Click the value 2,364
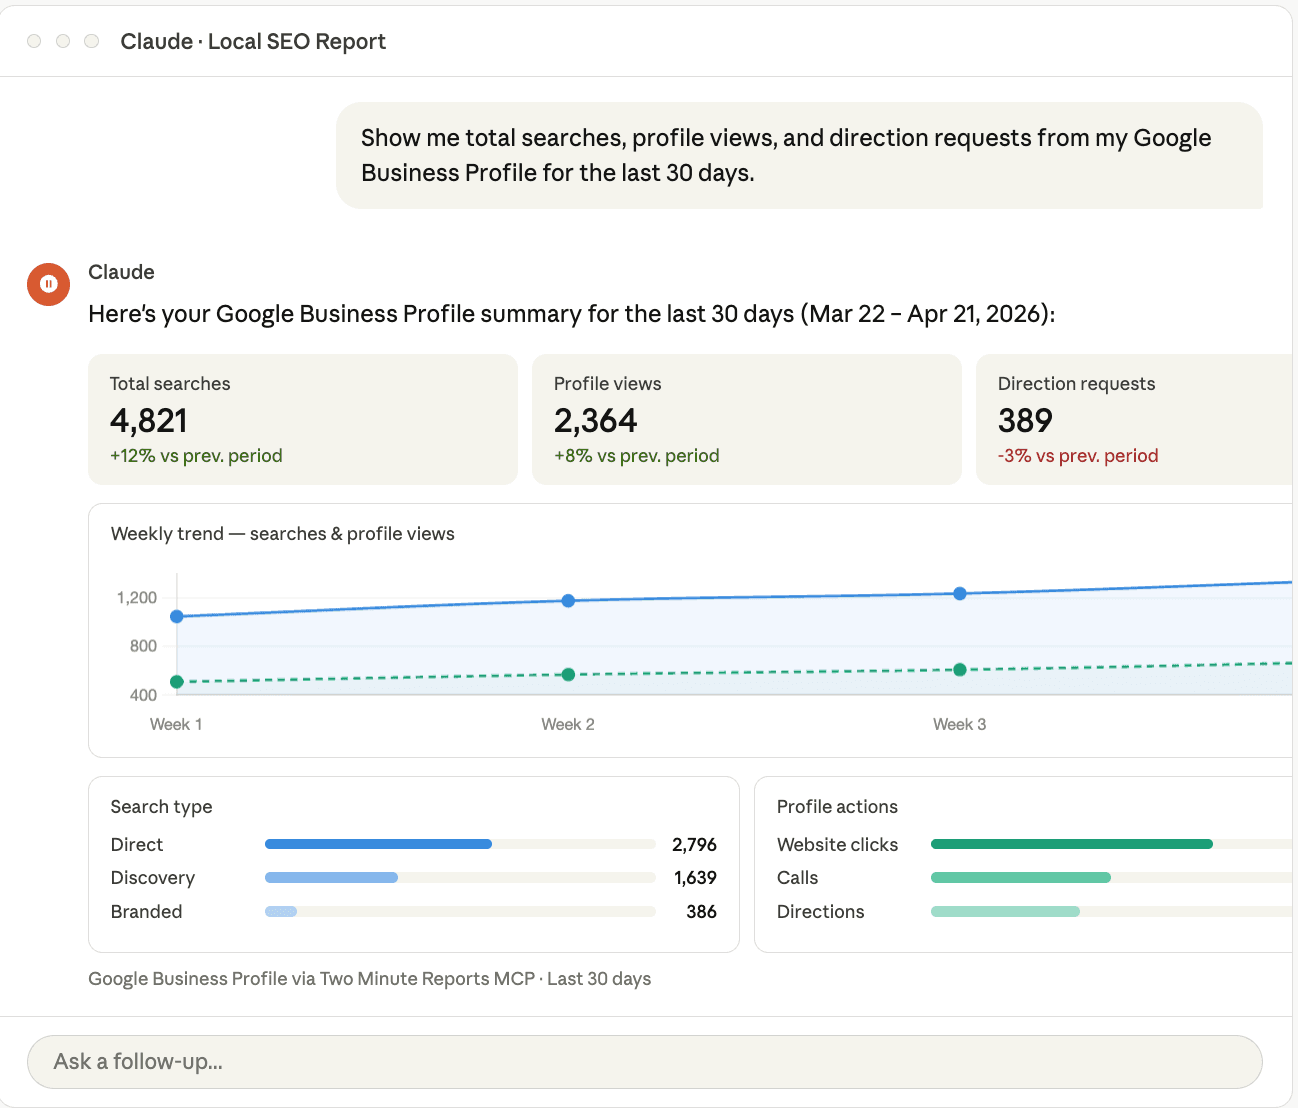The height and width of the screenshot is (1108, 1298). point(596,421)
